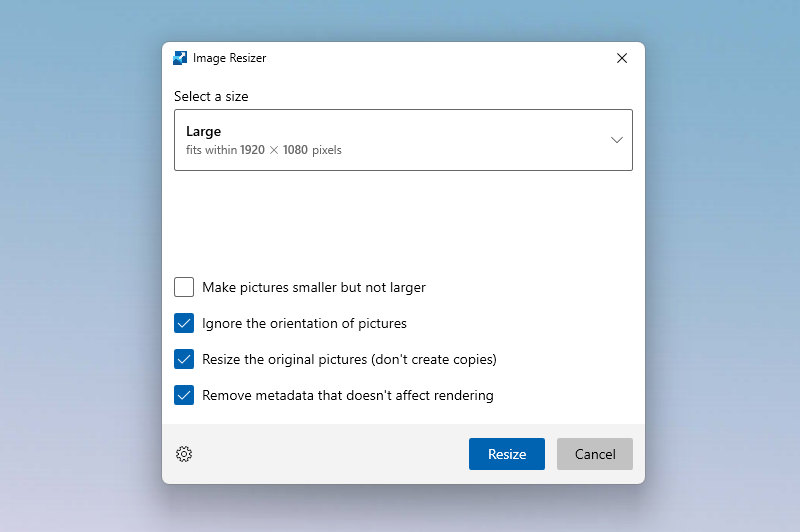Viewport: 800px width, 532px height.
Task: Click the Image Resizer app icon in title bar
Action: [x=180, y=58]
